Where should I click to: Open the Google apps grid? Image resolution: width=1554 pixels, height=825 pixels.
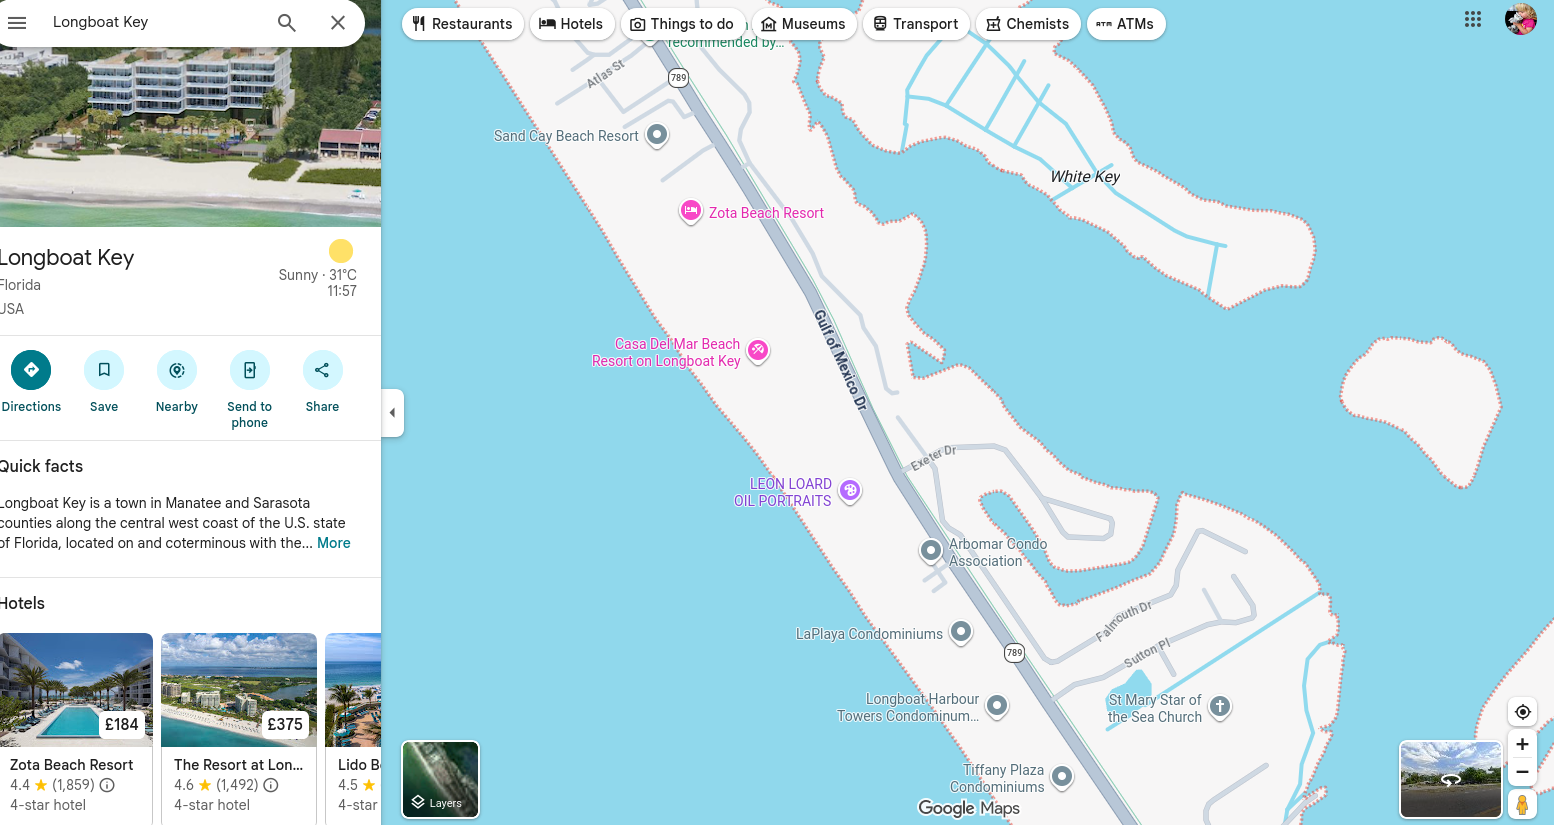tap(1473, 19)
